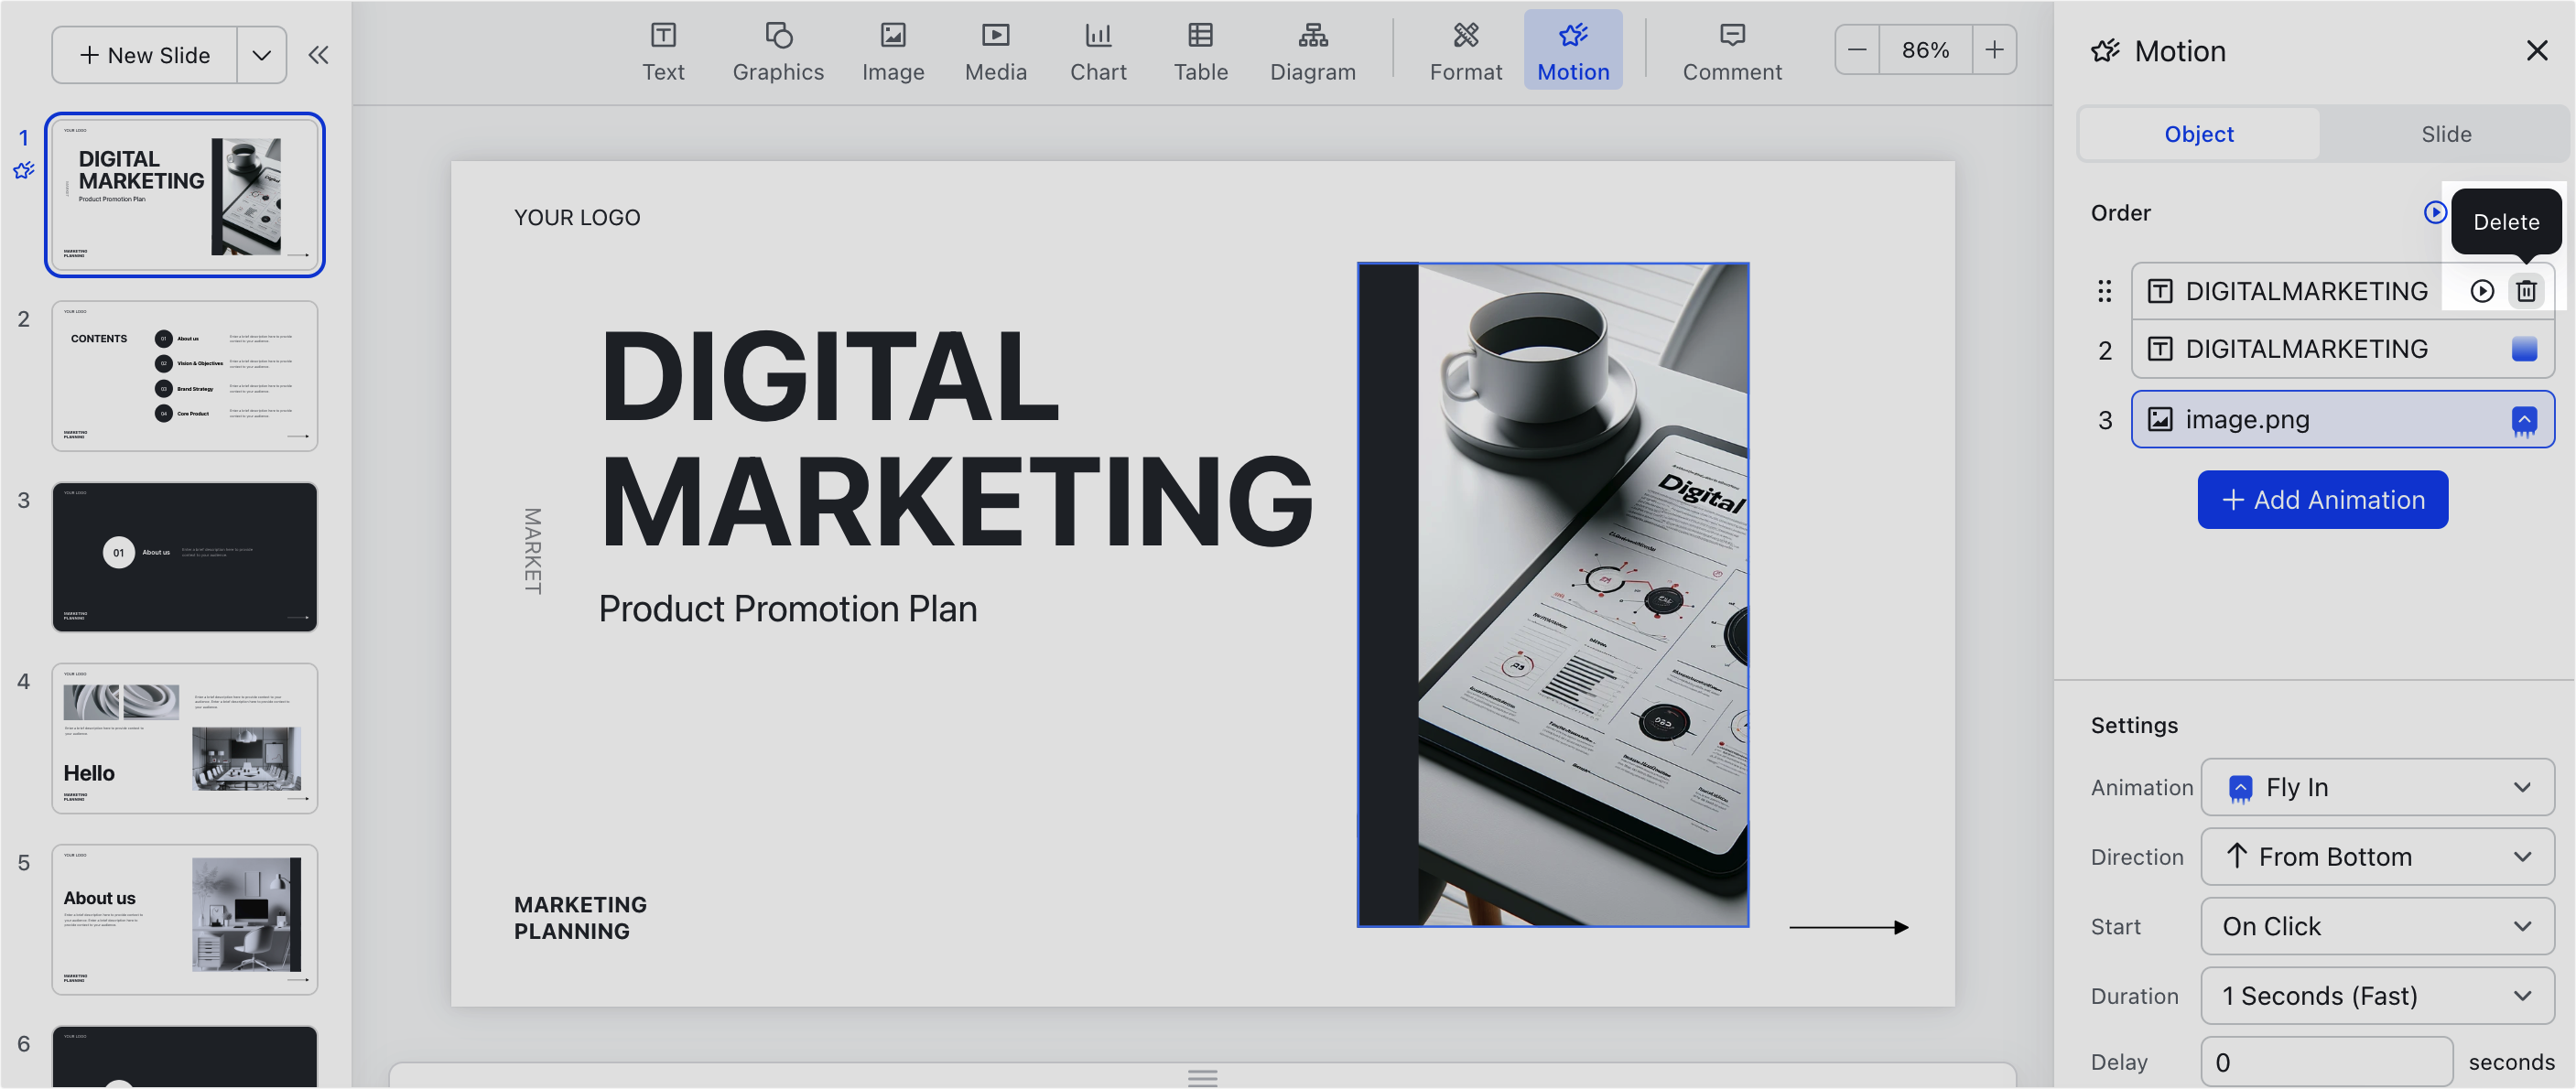Viewport: 2576px width, 1089px height.
Task: Insert an image with the Image tool
Action: [x=893, y=49]
